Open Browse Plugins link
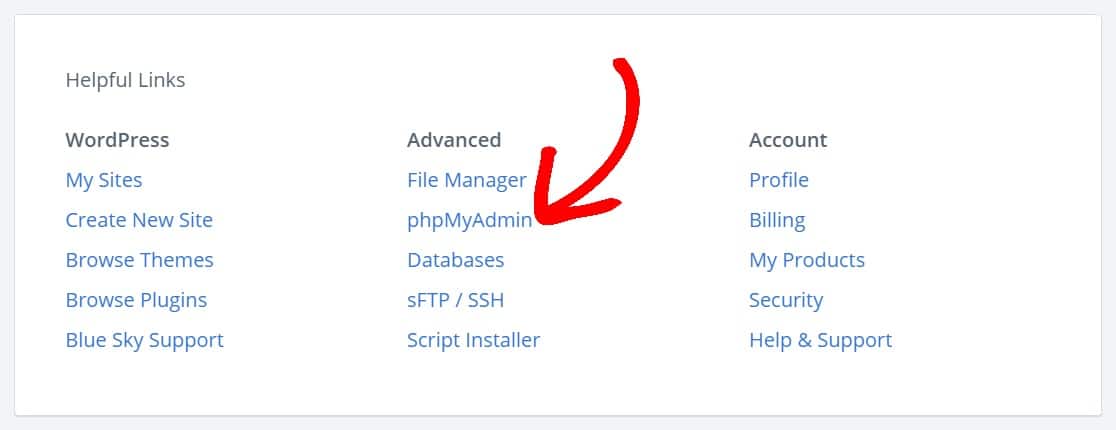 136,300
